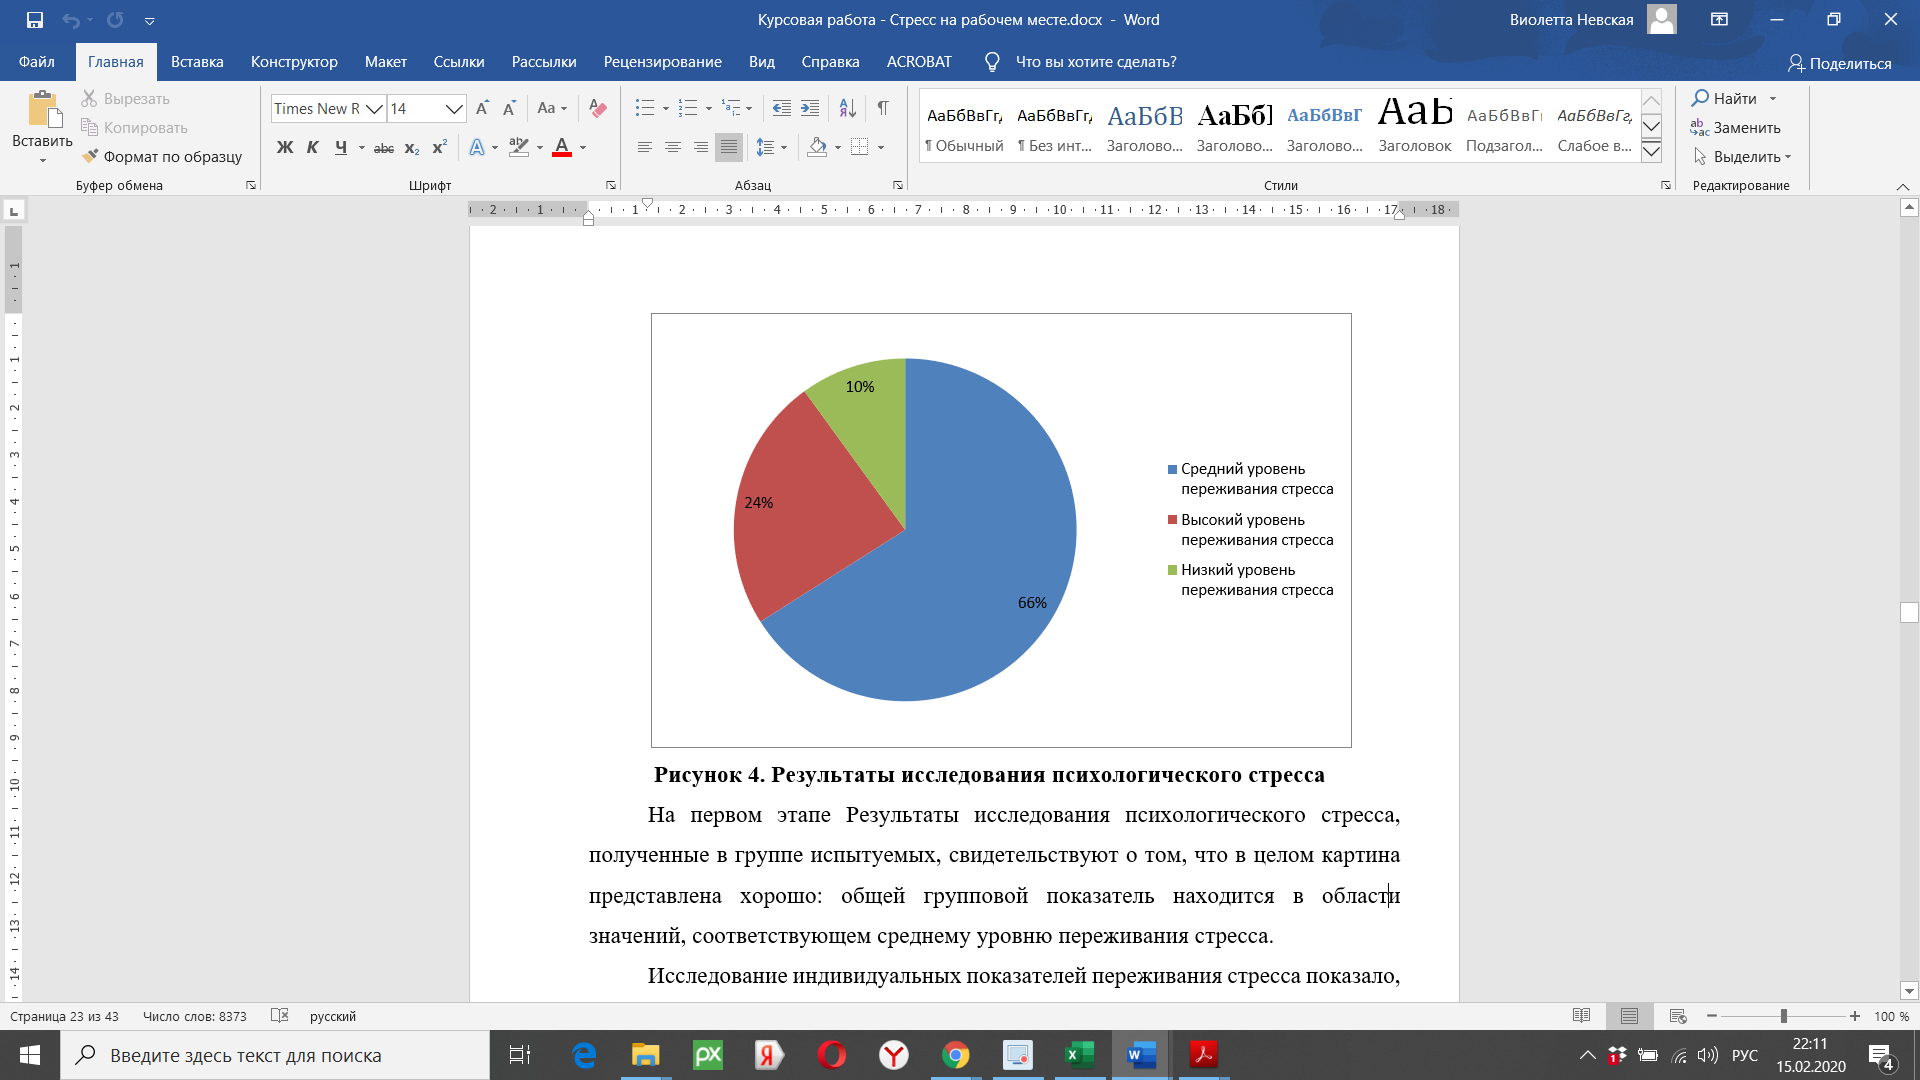Align text to the left
This screenshot has height=1080, width=1920.
(645, 148)
